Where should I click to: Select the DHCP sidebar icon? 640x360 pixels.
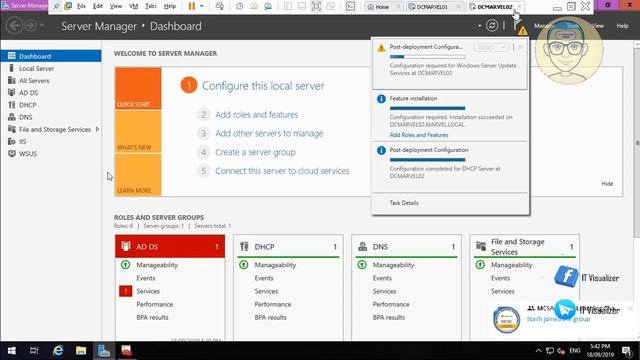[x=11, y=105]
